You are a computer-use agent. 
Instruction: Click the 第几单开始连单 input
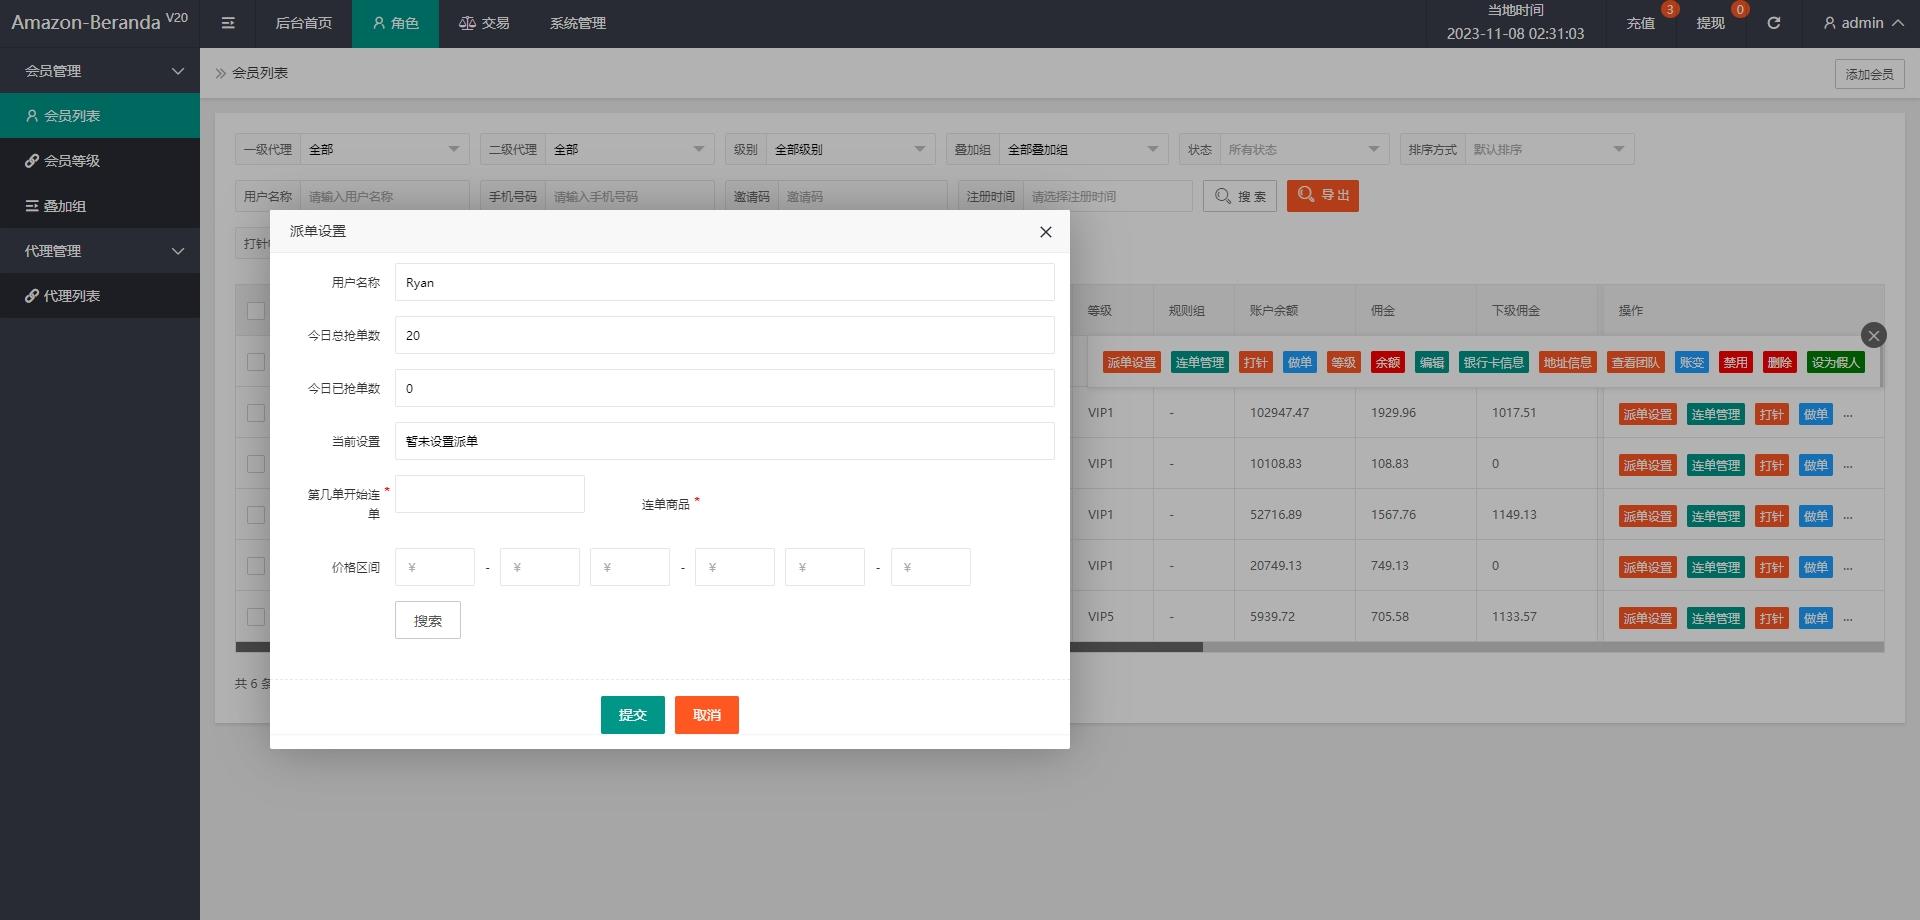489,494
